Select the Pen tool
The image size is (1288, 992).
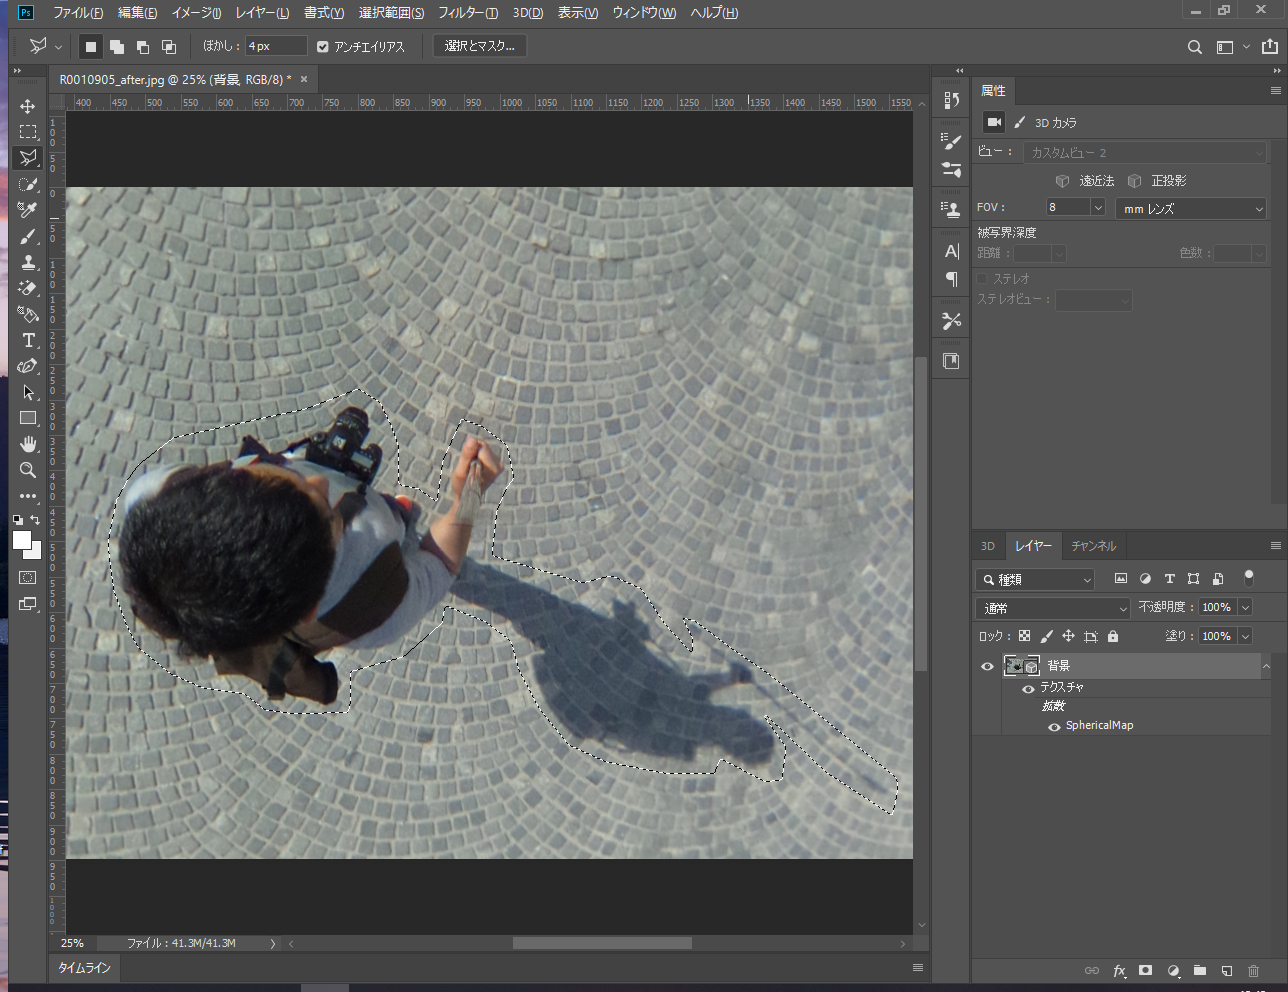click(28, 366)
